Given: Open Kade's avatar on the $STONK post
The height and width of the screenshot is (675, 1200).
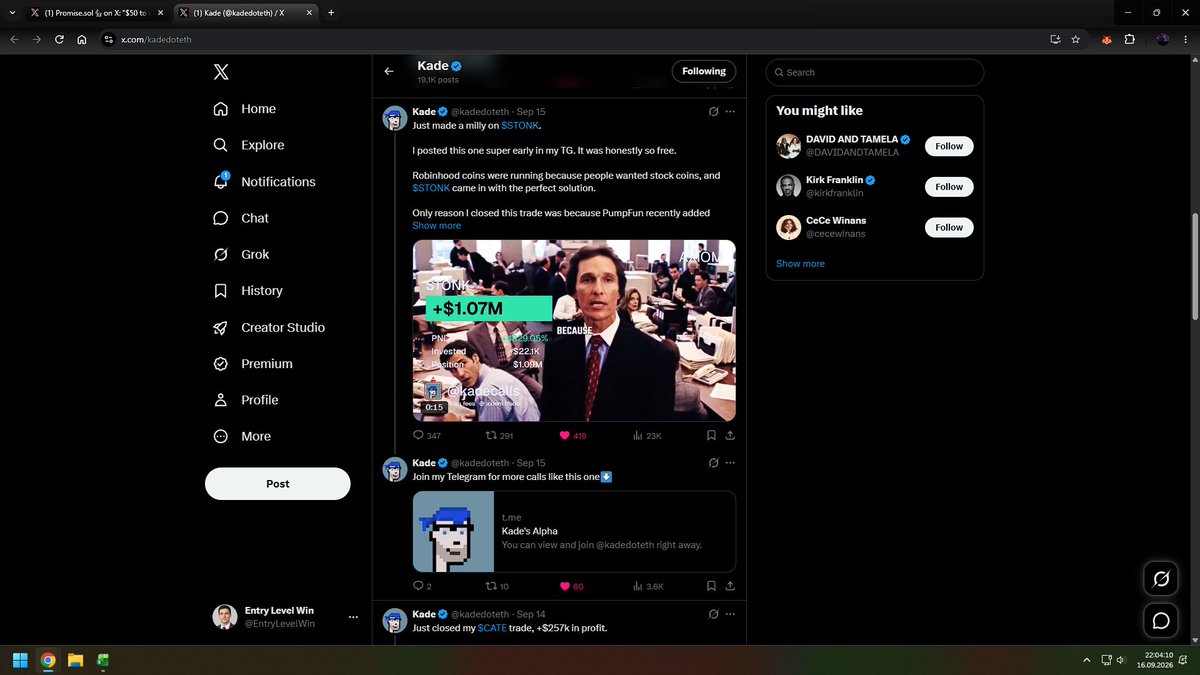Looking at the screenshot, I should [394, 119].
